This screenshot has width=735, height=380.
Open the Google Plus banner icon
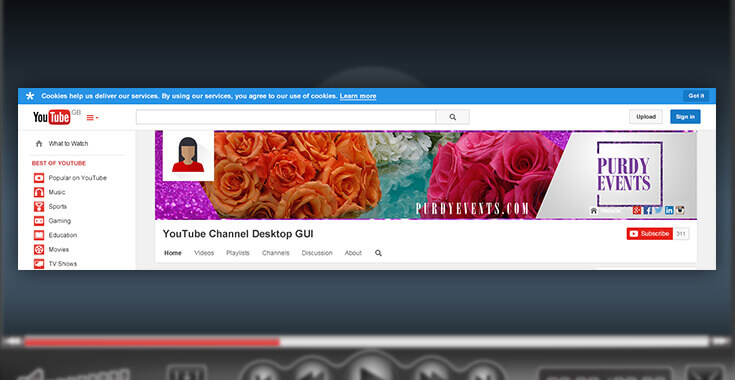point(637,210)
